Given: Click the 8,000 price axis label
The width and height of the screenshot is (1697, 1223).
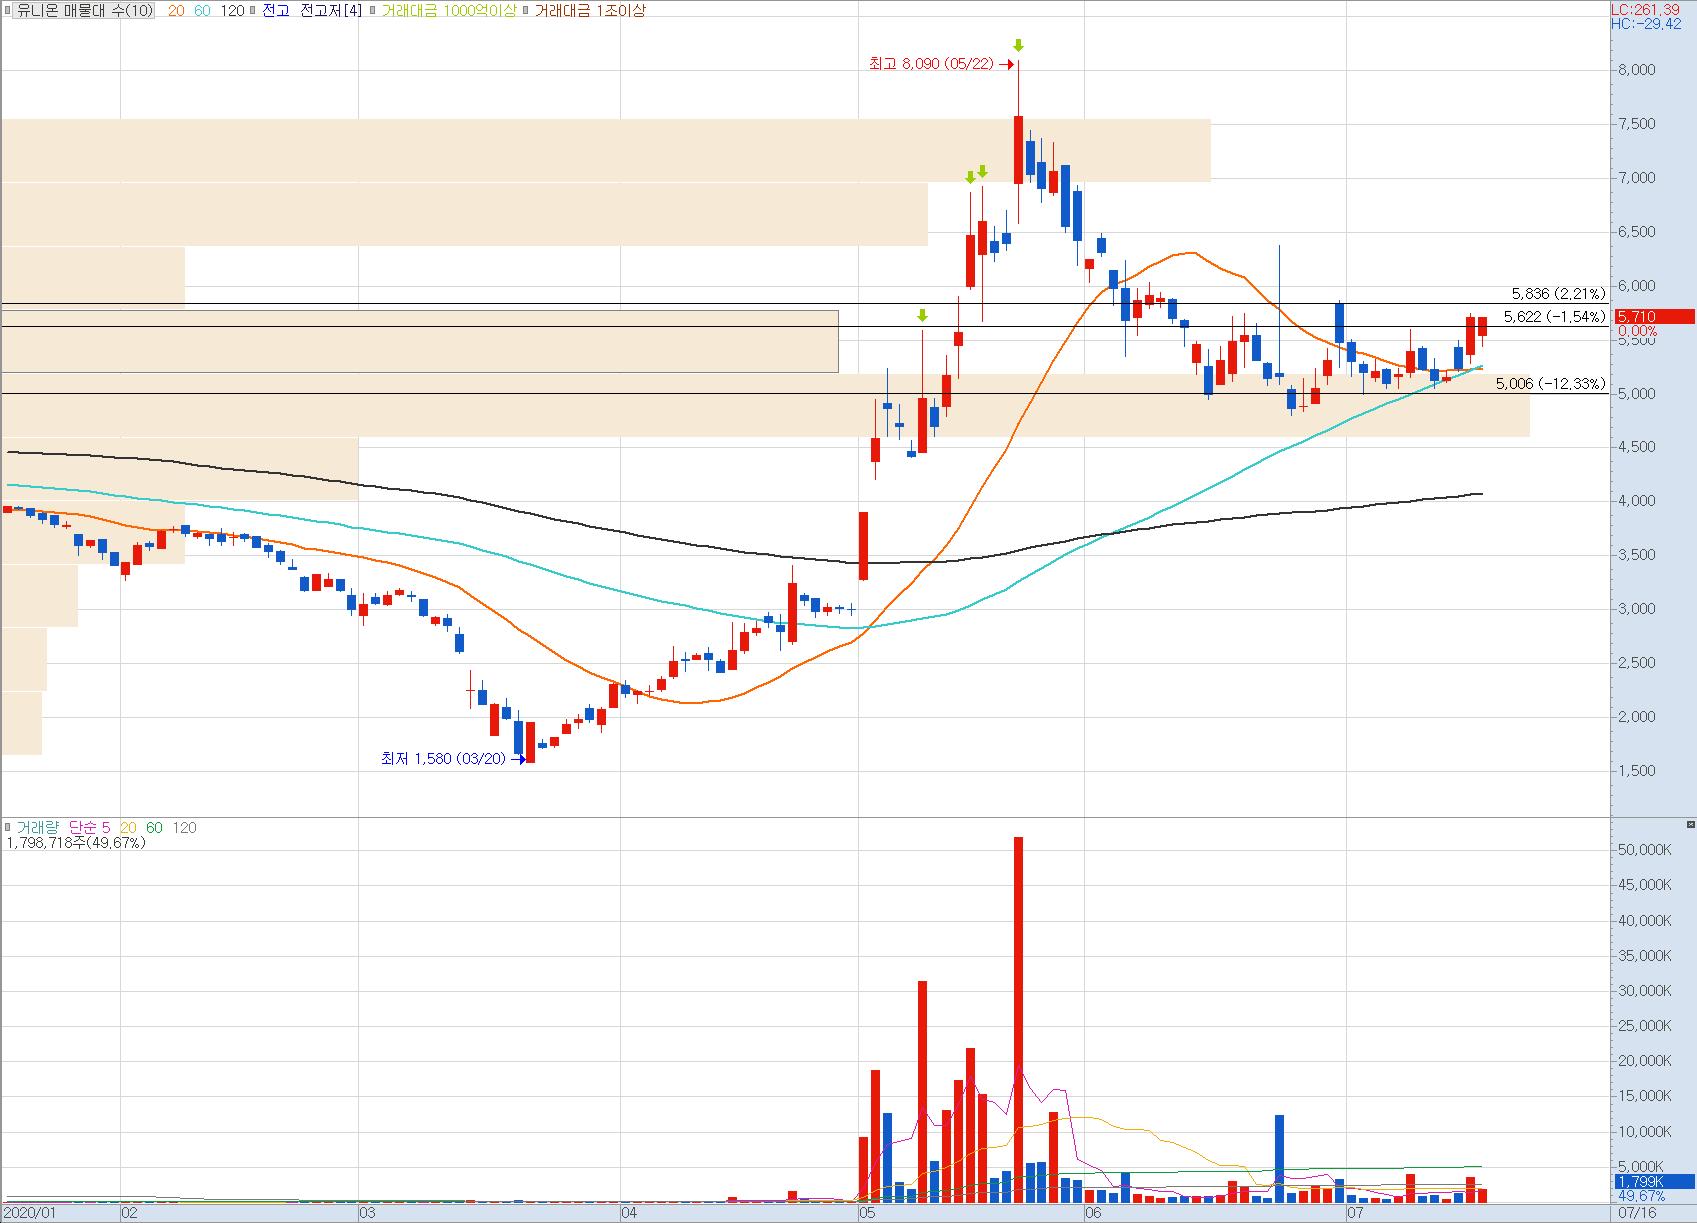Looking at the screenshot, I should [x=1636, y=70].
